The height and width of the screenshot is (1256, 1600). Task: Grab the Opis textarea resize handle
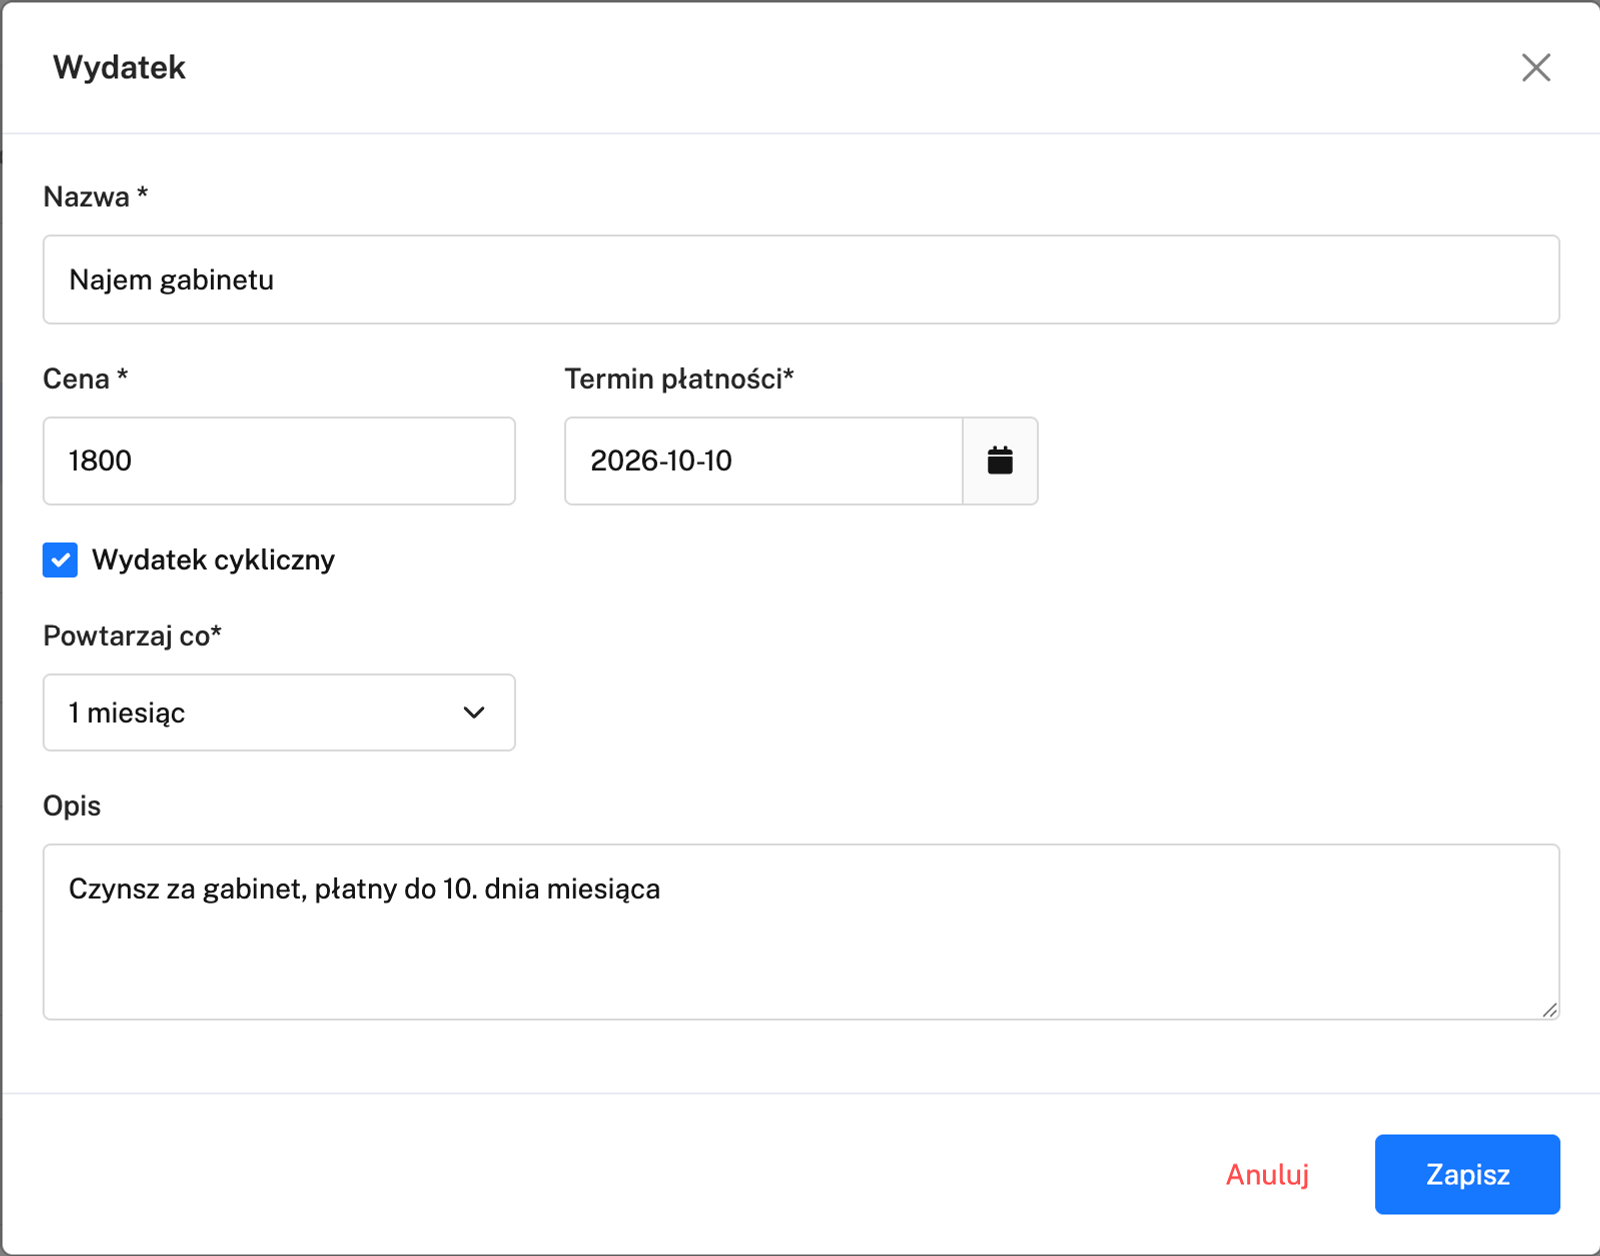pos(1549,1009)
